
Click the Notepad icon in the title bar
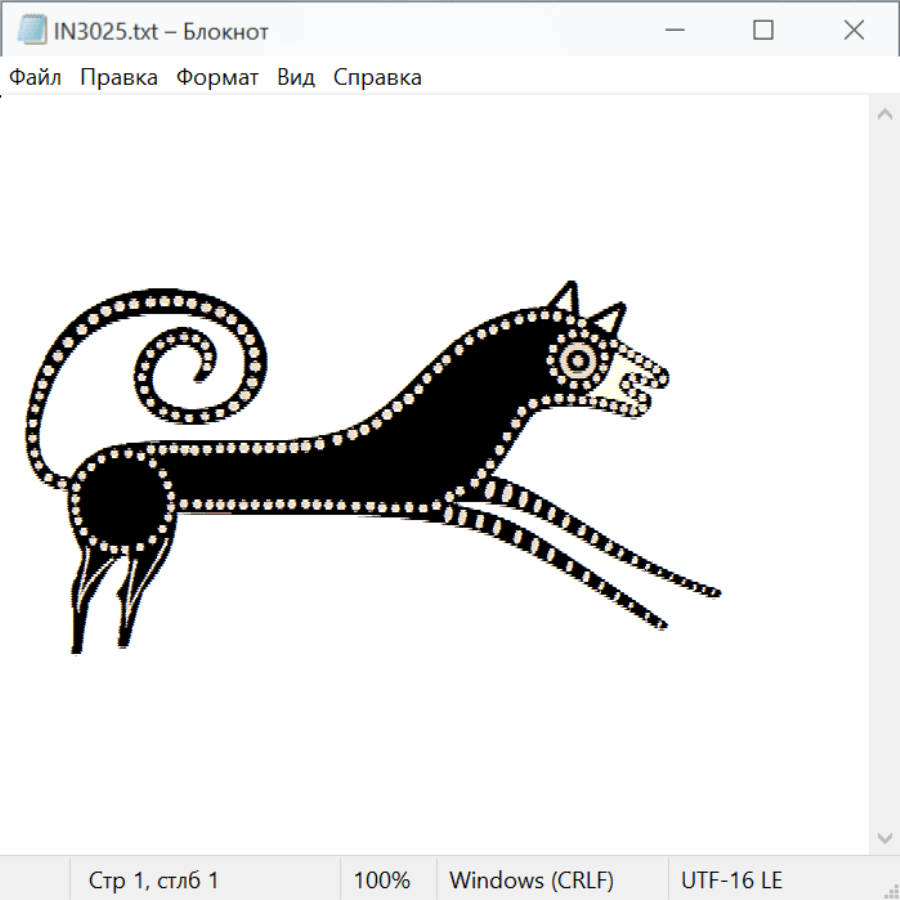[x=31, y=31]
